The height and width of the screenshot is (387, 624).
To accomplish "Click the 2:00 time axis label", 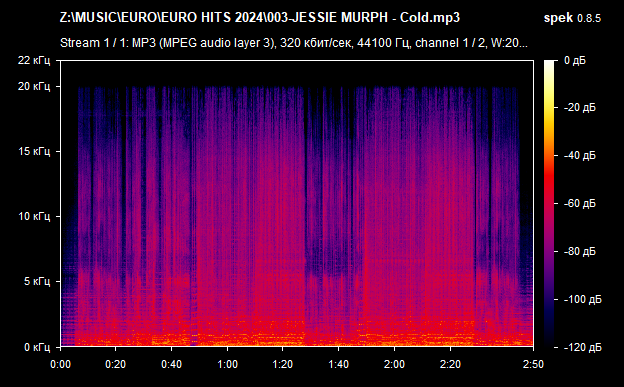I will pyautogui.click(x=394, y=364).
